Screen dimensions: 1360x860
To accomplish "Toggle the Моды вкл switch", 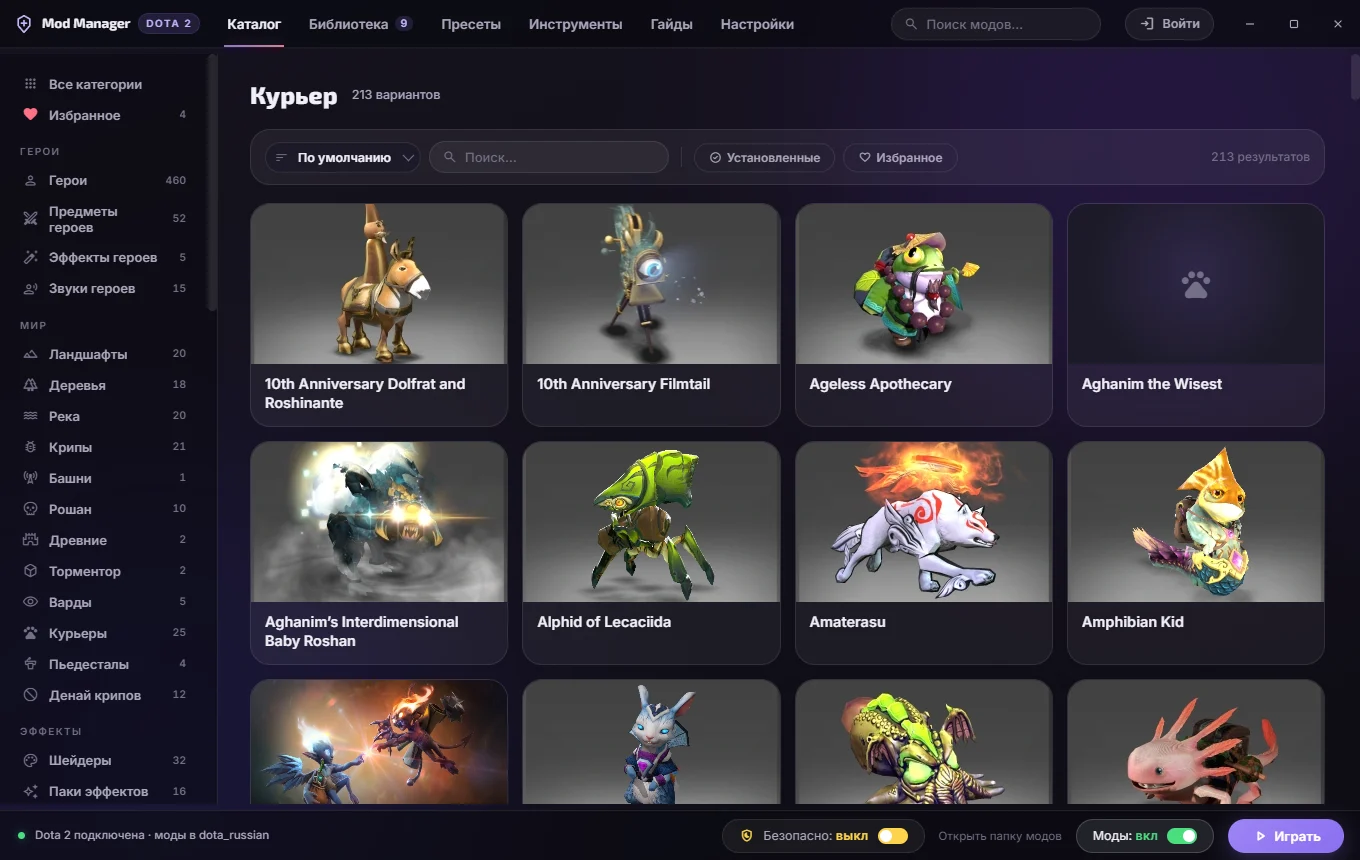I will pos(1182,836).
